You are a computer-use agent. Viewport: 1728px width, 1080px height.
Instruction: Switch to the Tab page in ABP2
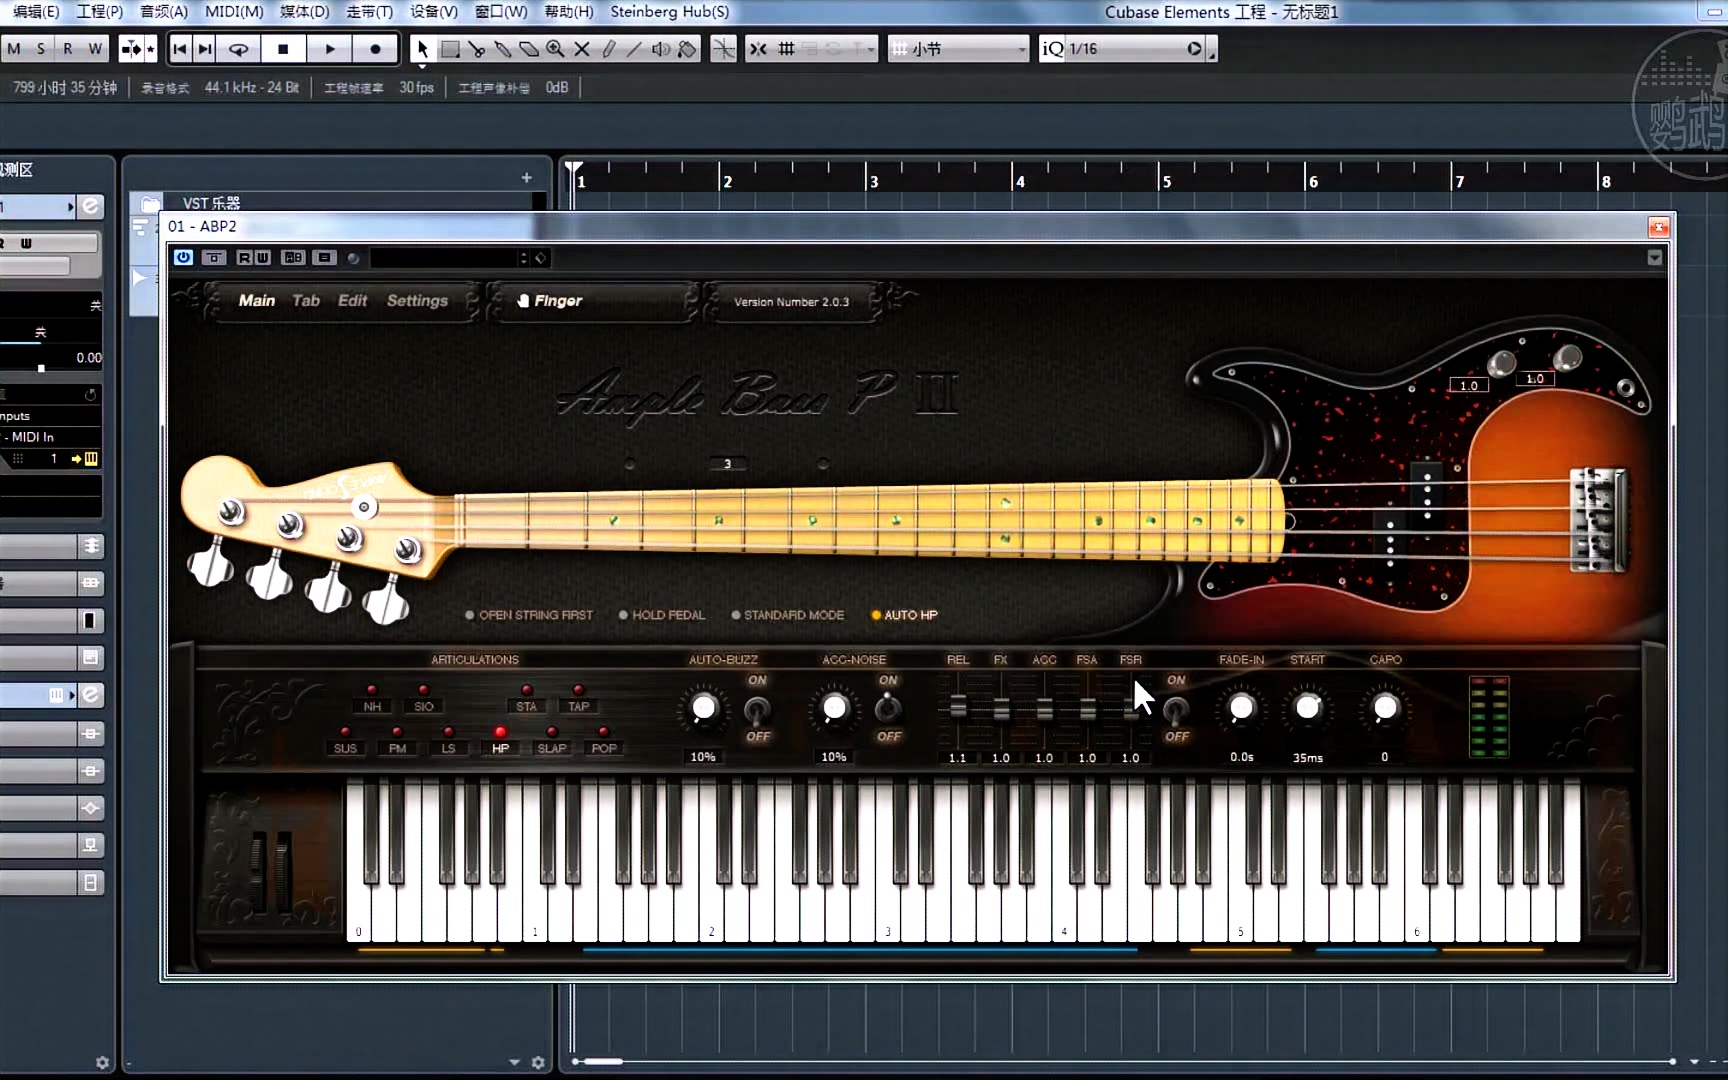(306, 301)
